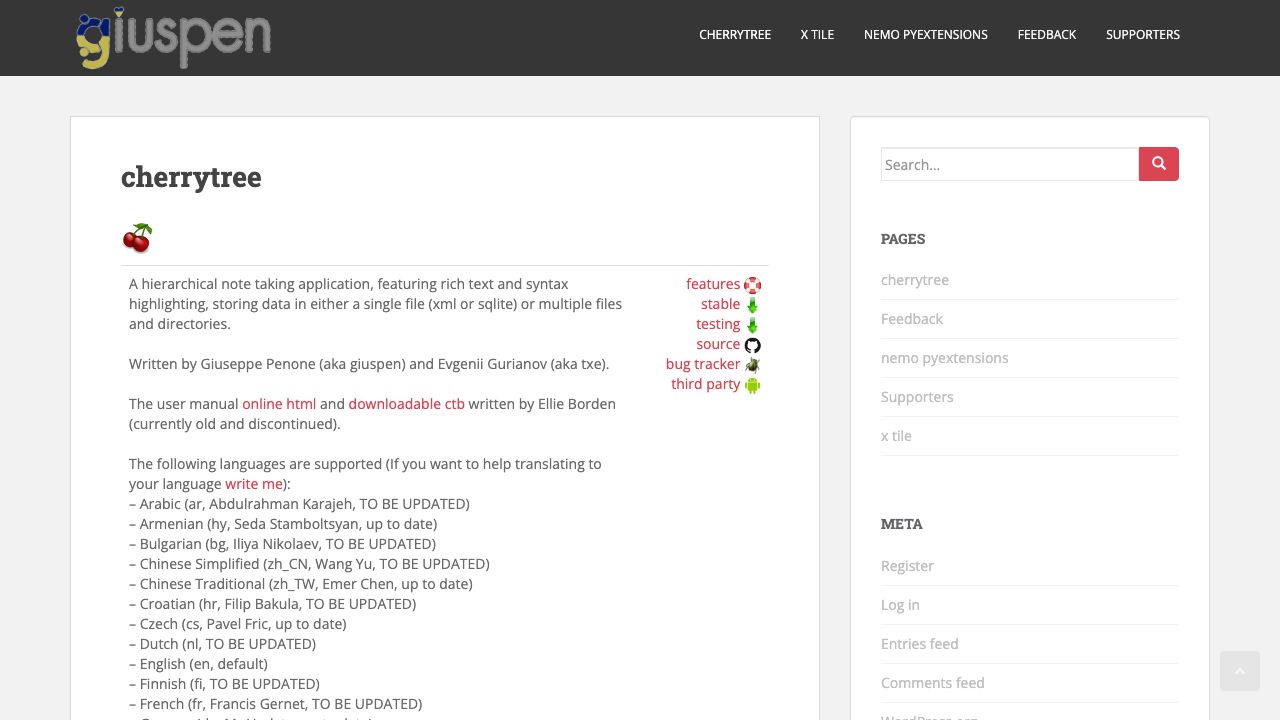This screenshot has width=1280, height=720.
Task: Click the cherrytree page heading
Action: (191, 177)
